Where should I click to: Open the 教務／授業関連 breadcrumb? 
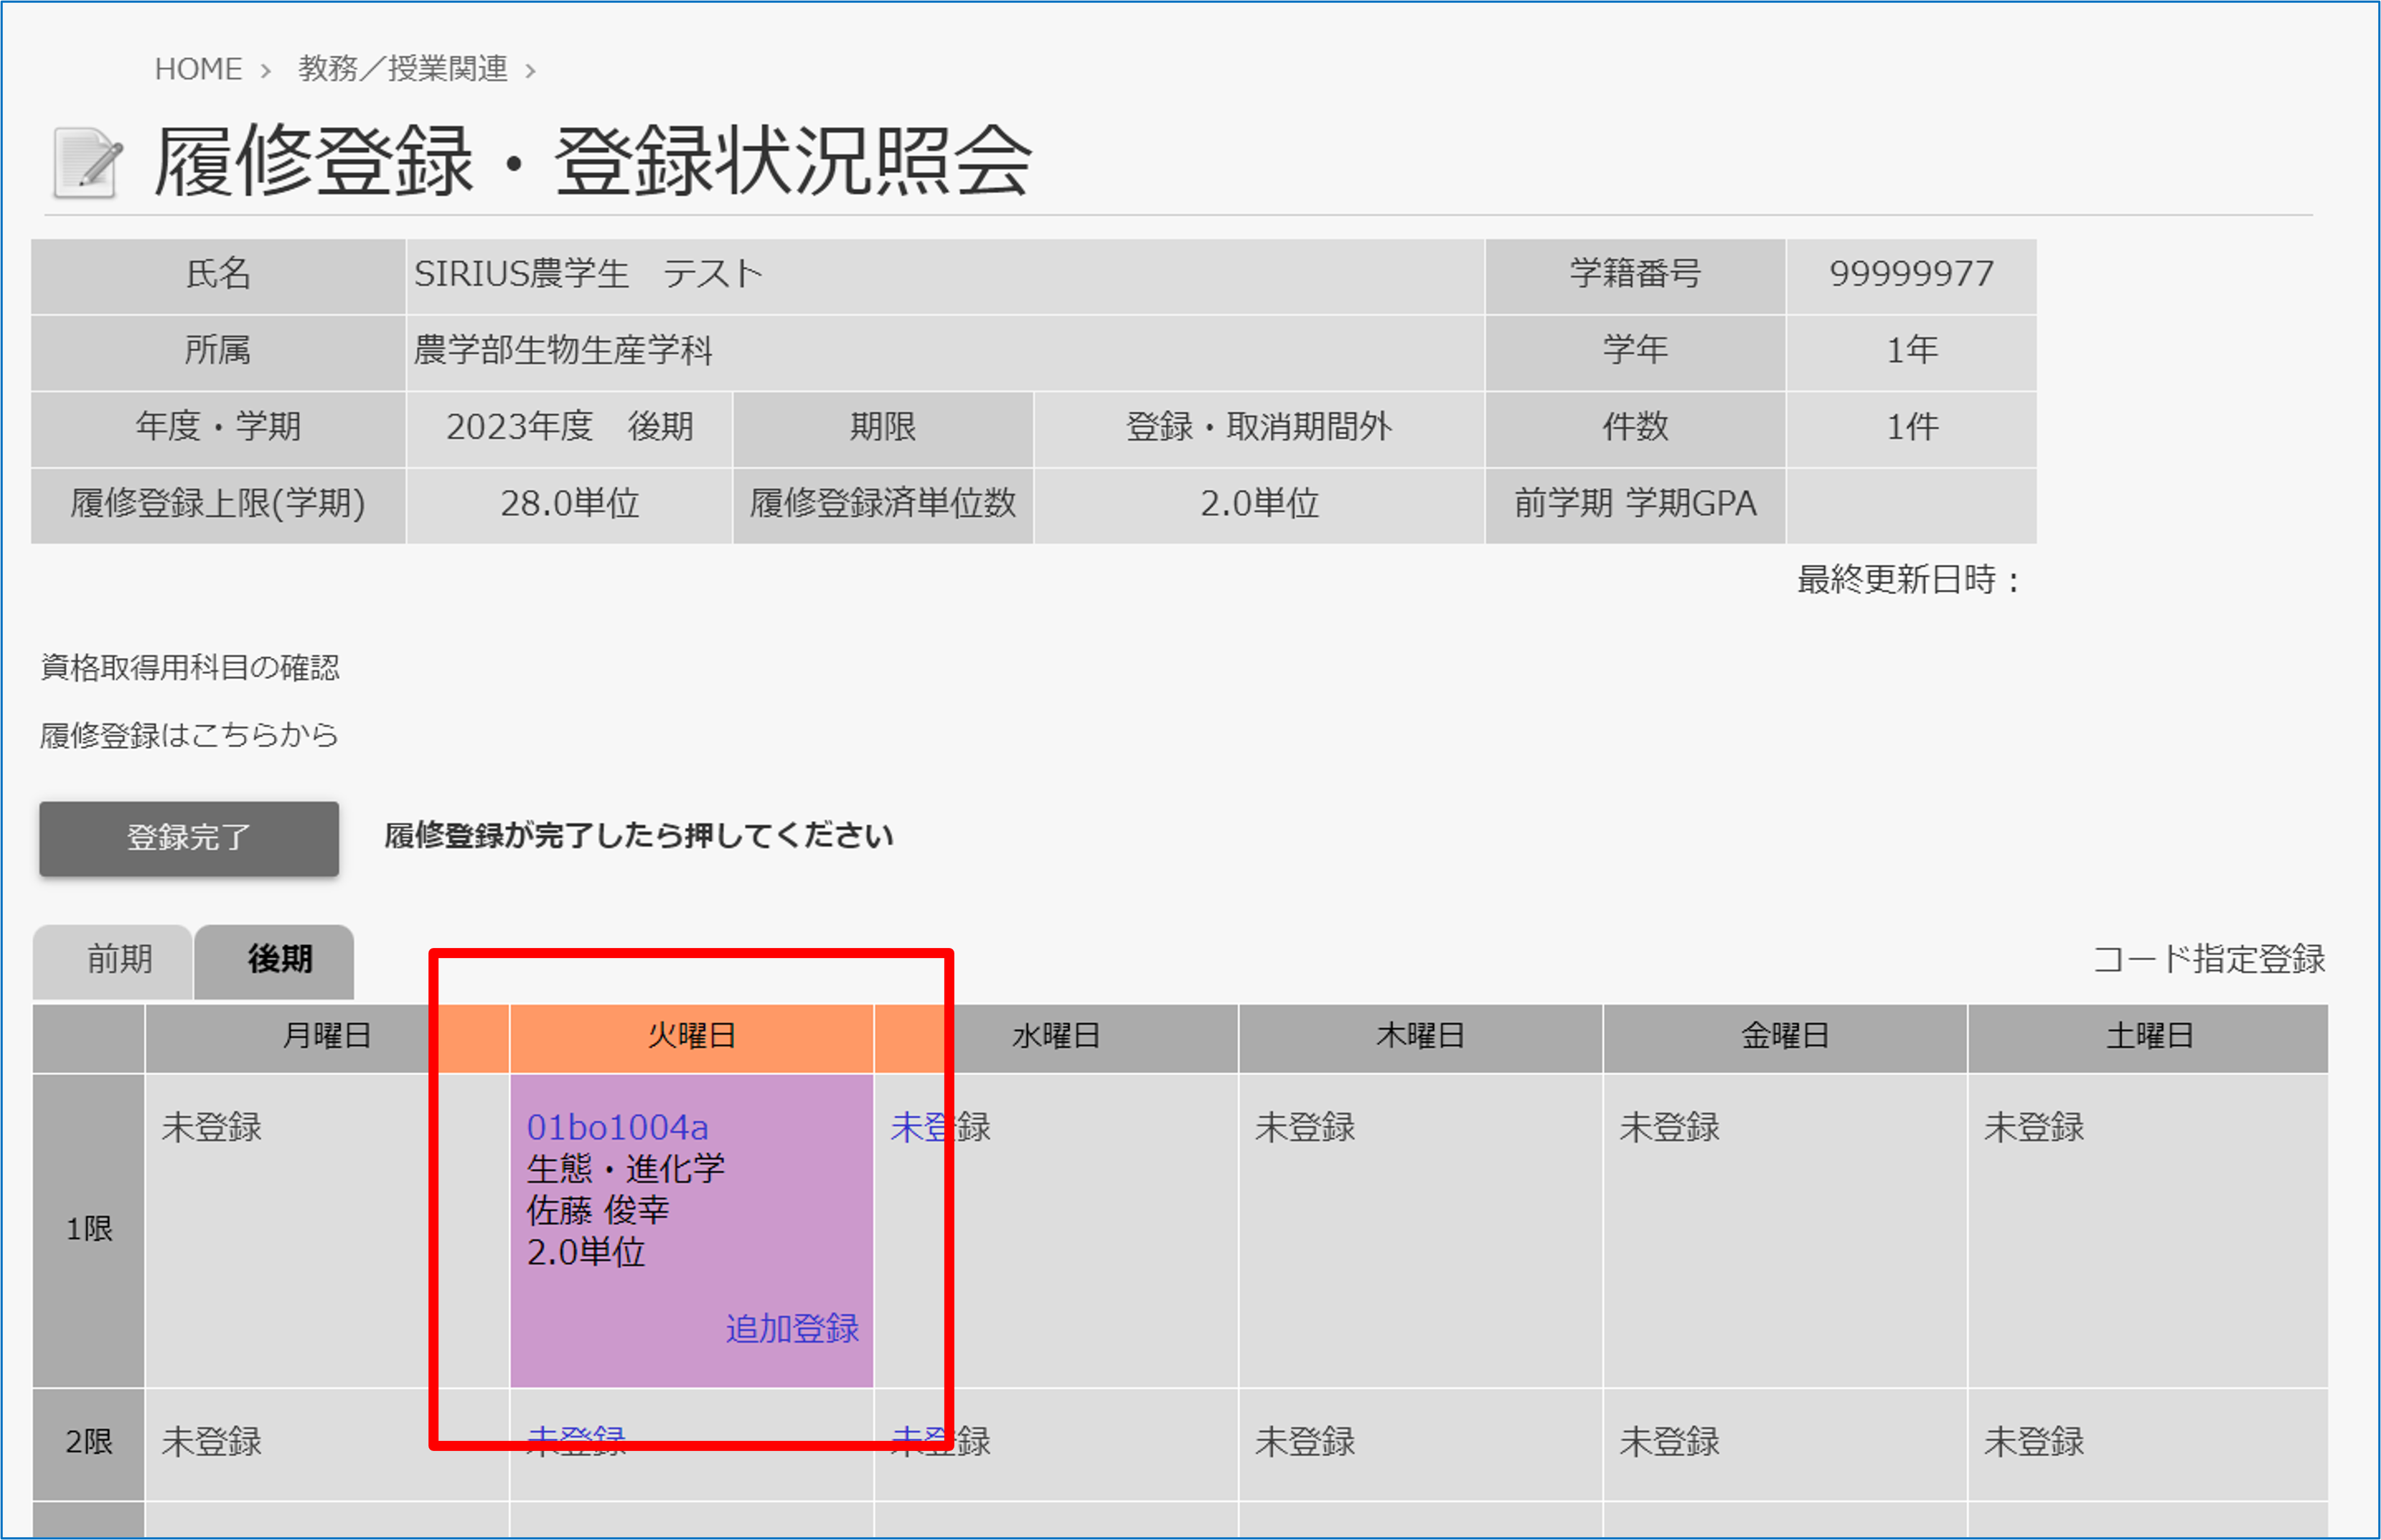tap(403, 69)
